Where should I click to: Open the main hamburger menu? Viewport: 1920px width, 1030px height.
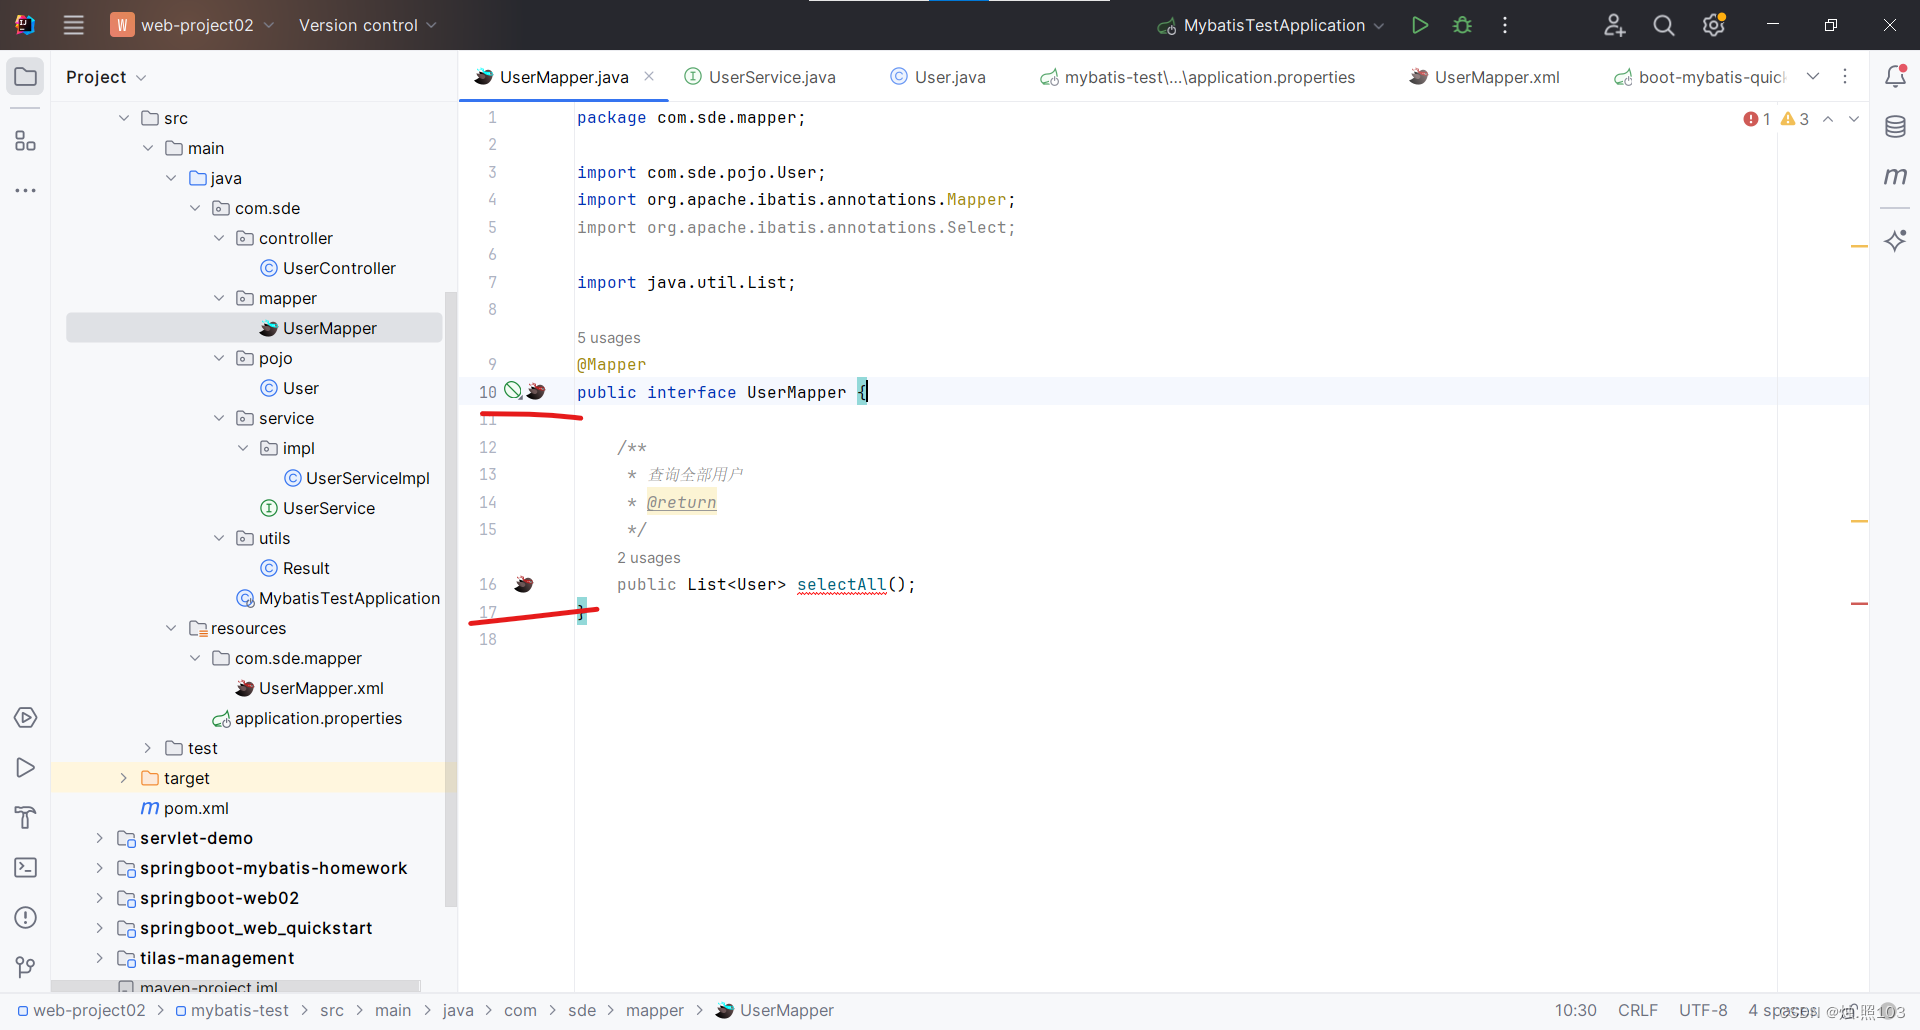(74, 25)
